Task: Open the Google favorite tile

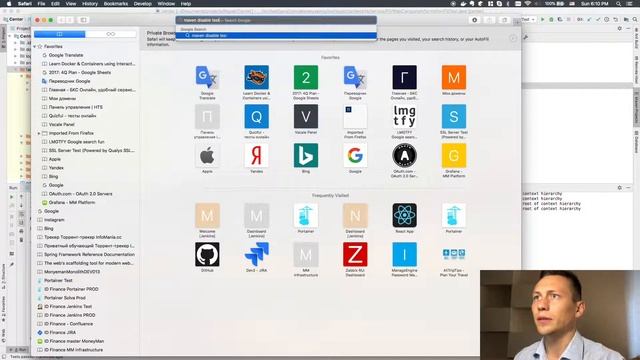Action: 355,156
